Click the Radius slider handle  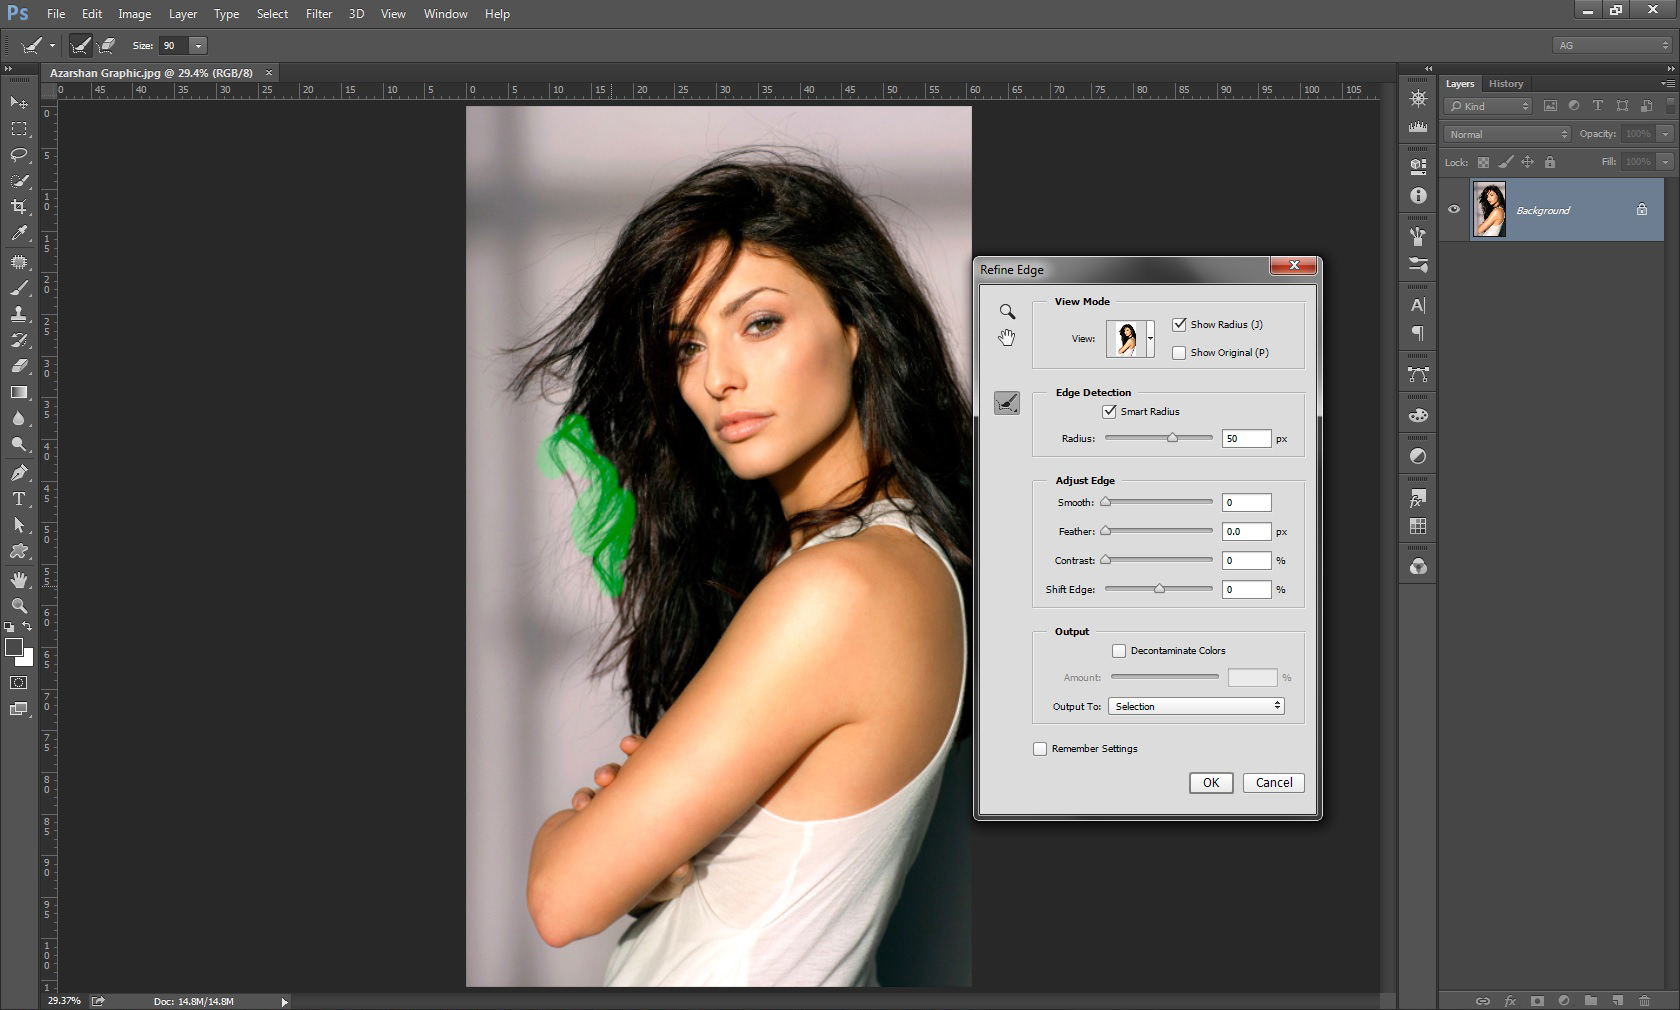tap(1172, 438)
